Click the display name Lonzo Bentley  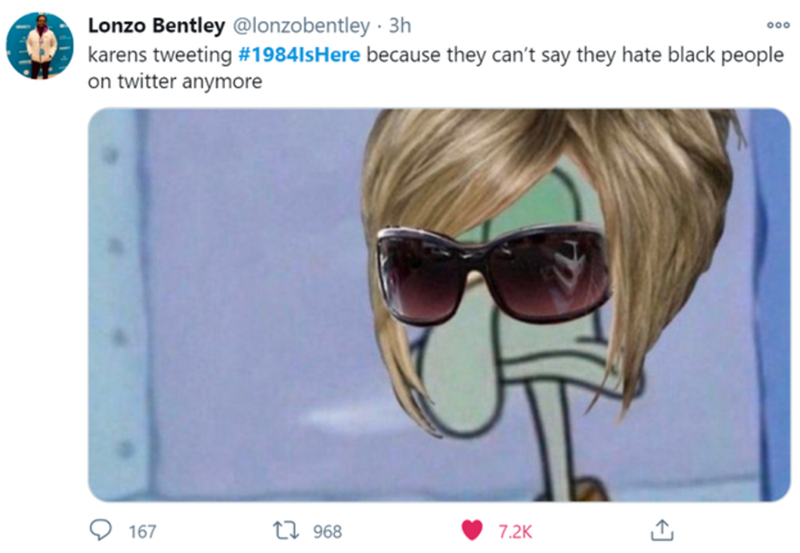pos(156,25)
